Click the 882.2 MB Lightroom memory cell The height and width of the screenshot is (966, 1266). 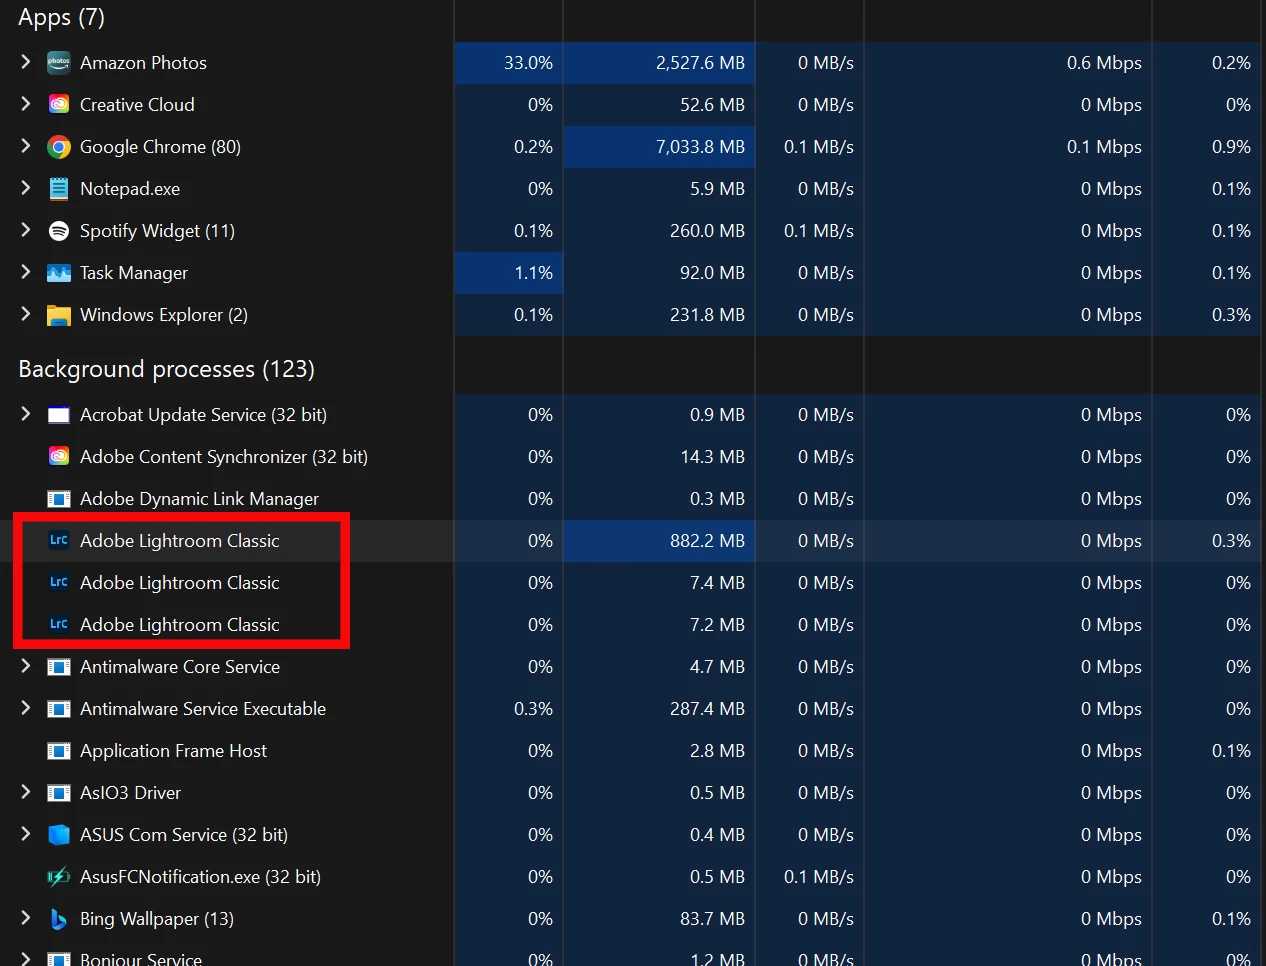(x=659, y=541)
